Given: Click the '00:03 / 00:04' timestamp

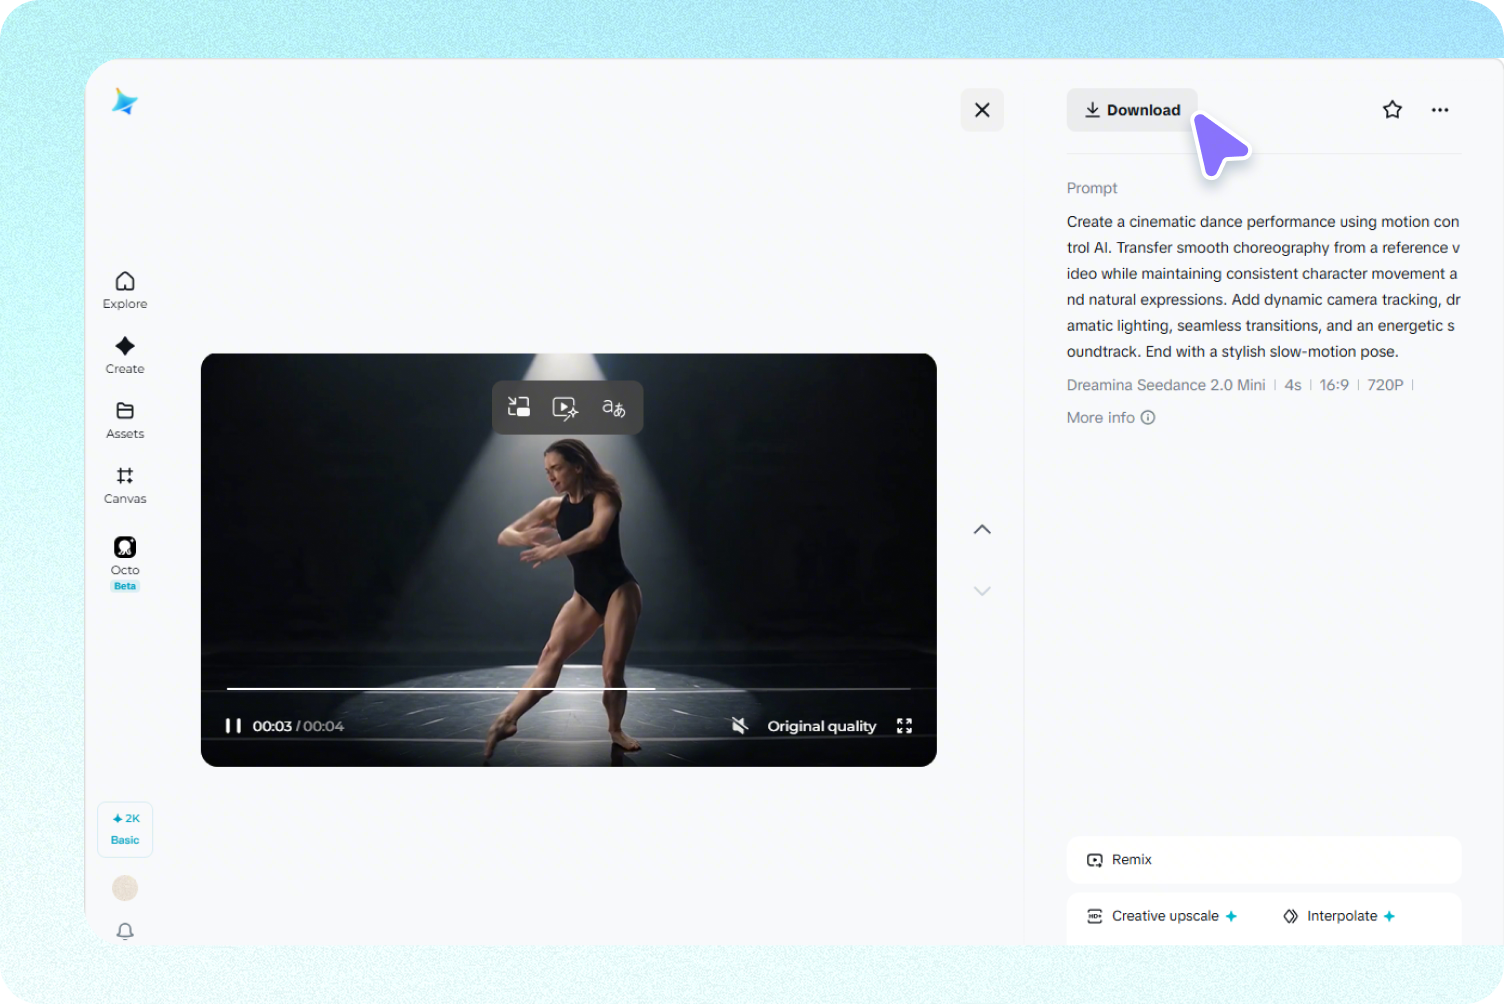Looking at the screenshot, I should click(298, 726).
